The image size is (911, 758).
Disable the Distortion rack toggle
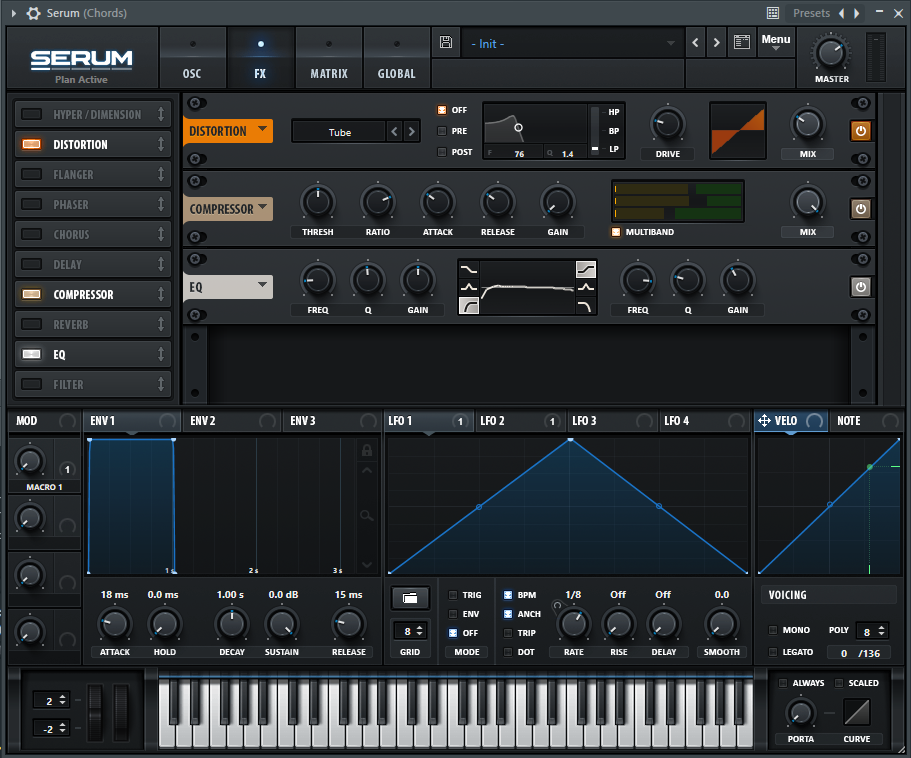click(31, 144)
